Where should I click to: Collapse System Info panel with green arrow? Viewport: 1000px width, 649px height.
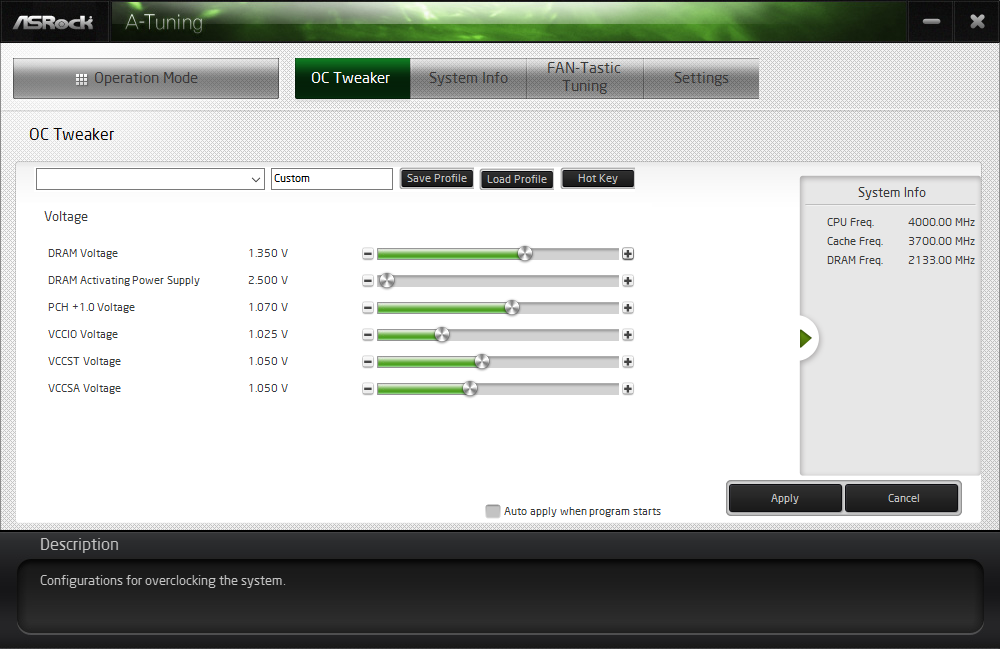[x=805, y=338]
